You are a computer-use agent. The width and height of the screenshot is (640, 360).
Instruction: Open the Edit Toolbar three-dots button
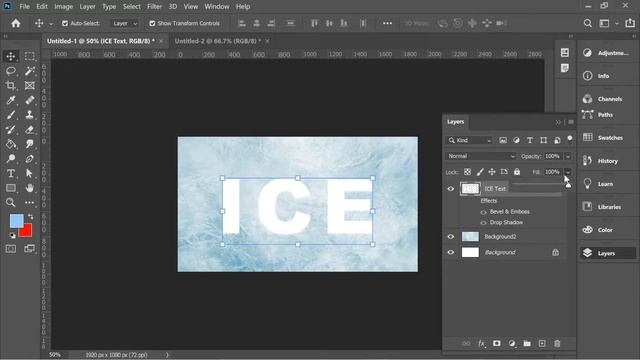coord(29,202)
